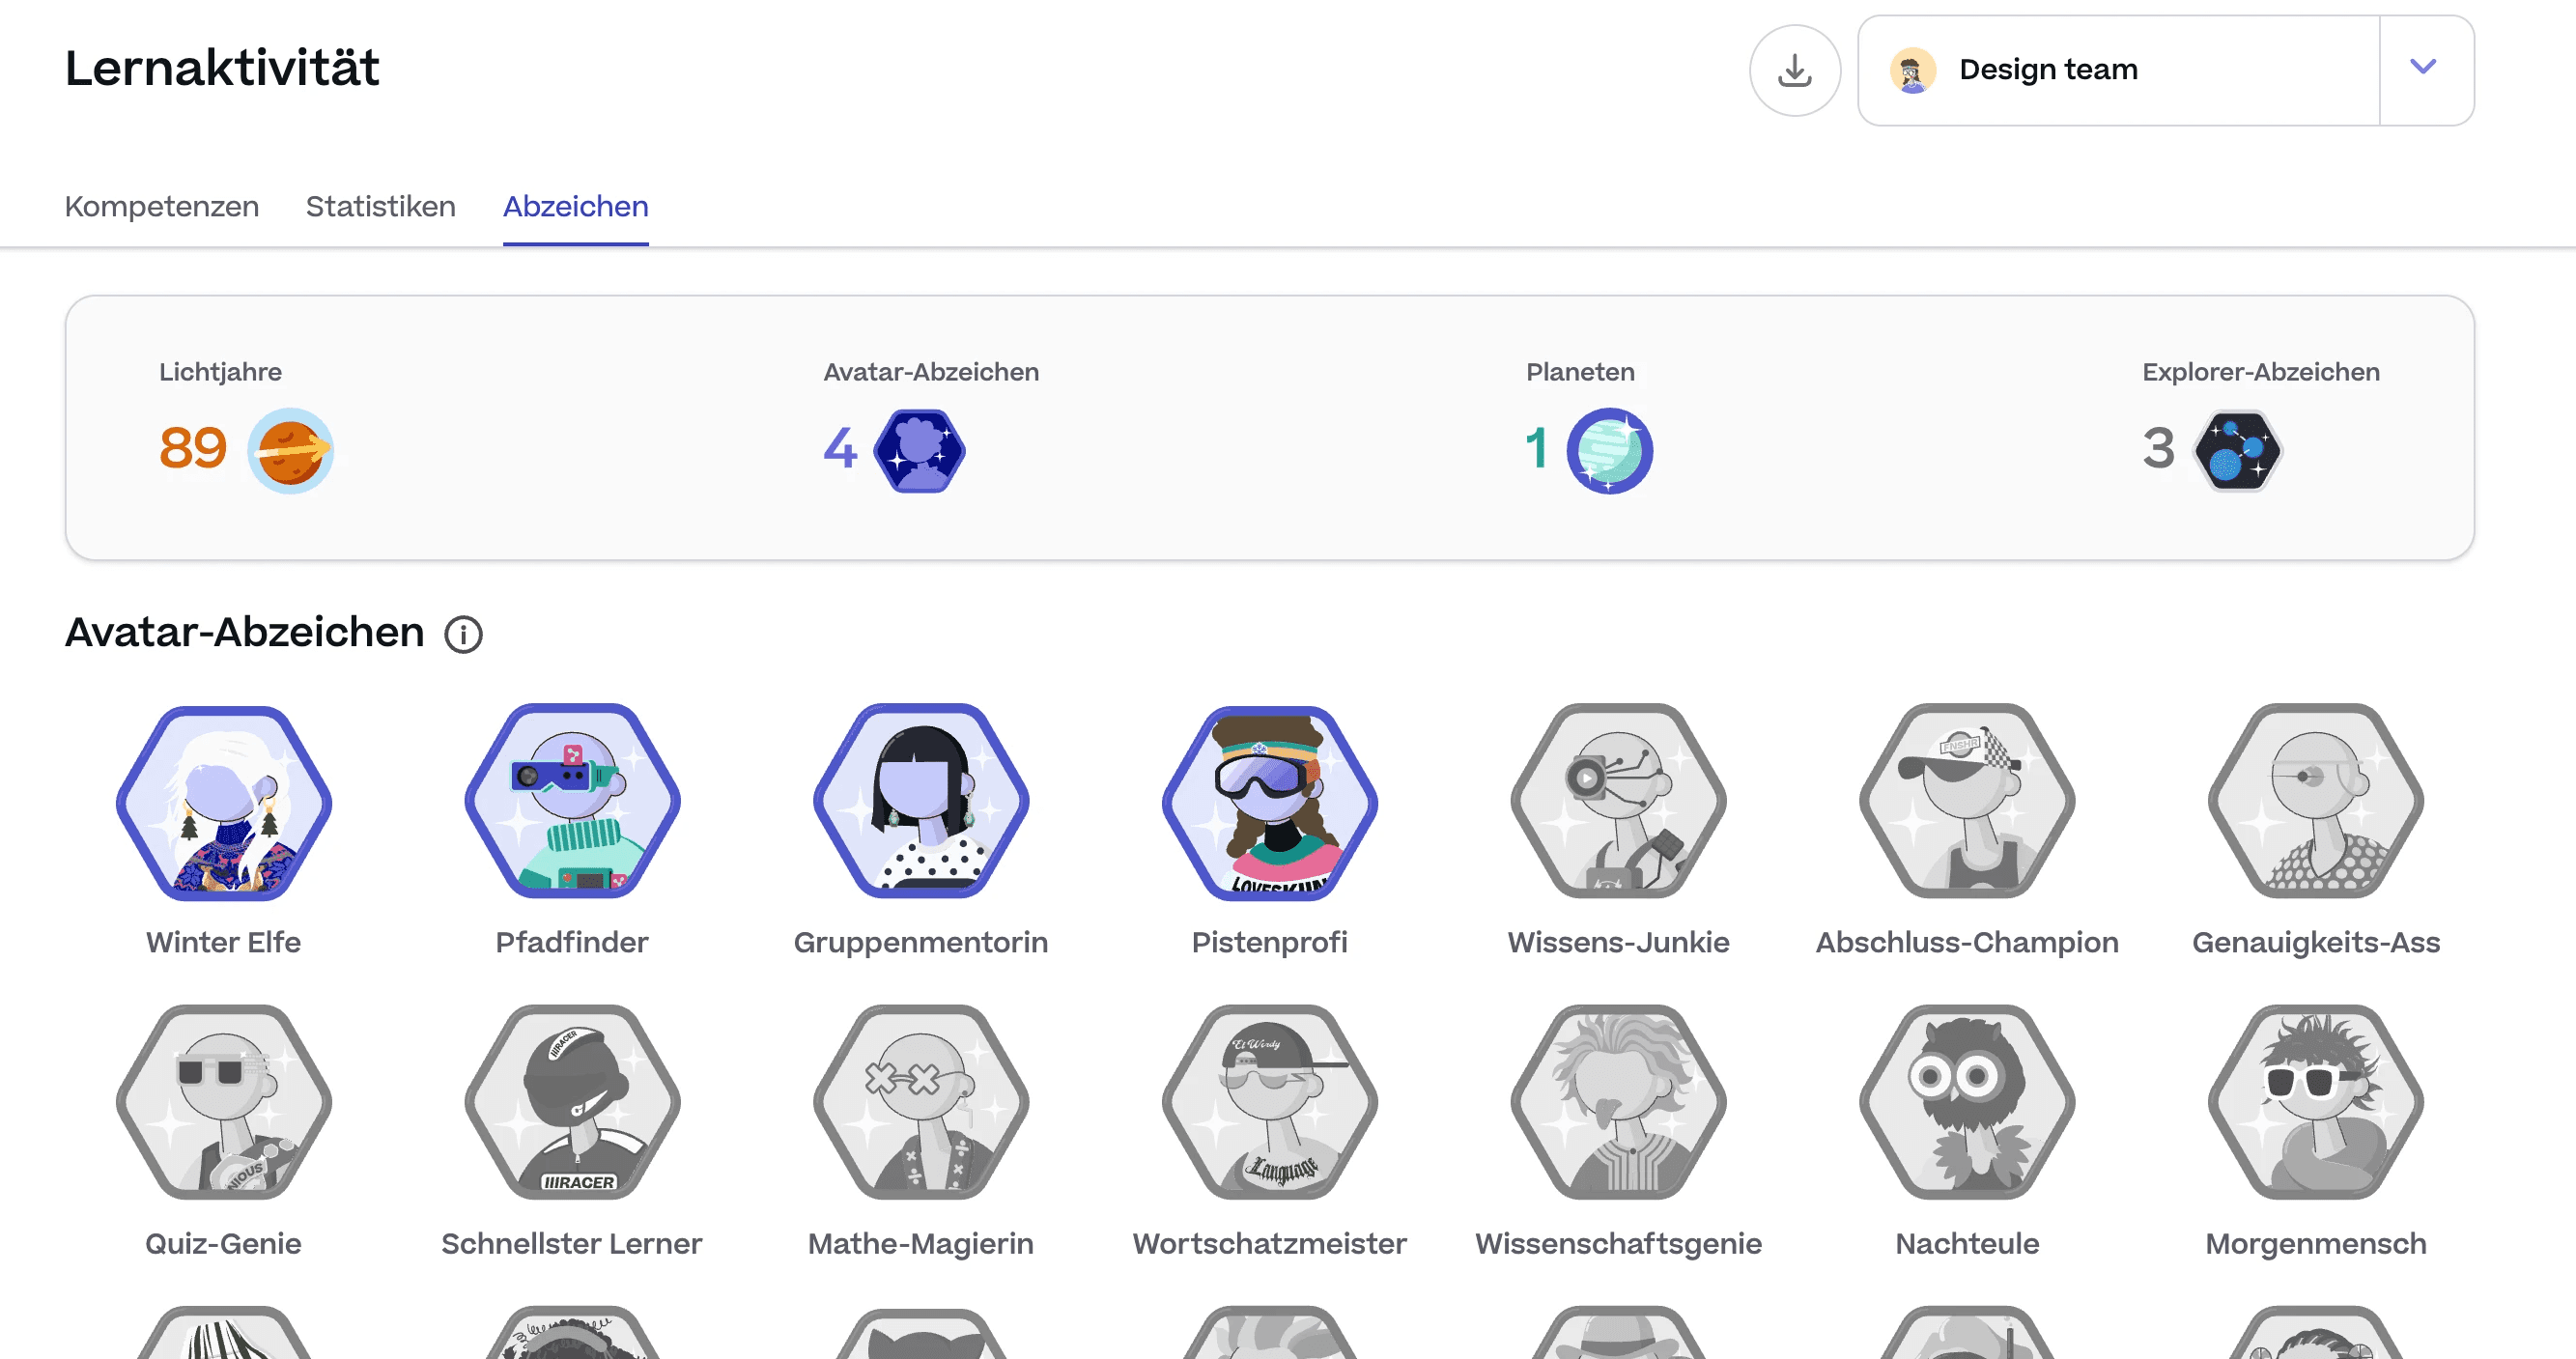
Task: Open the info icon beside Avatar-Abzeichen
Action: 463,634
